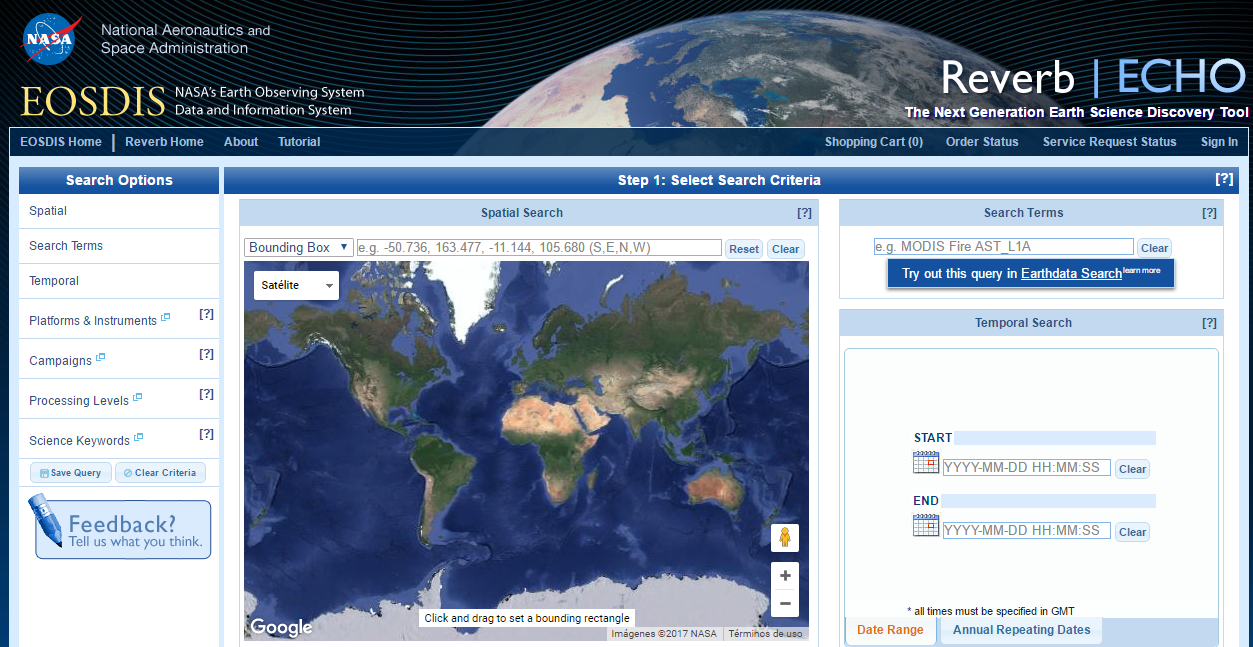Open help for Processing Levels

pos(207,394)
